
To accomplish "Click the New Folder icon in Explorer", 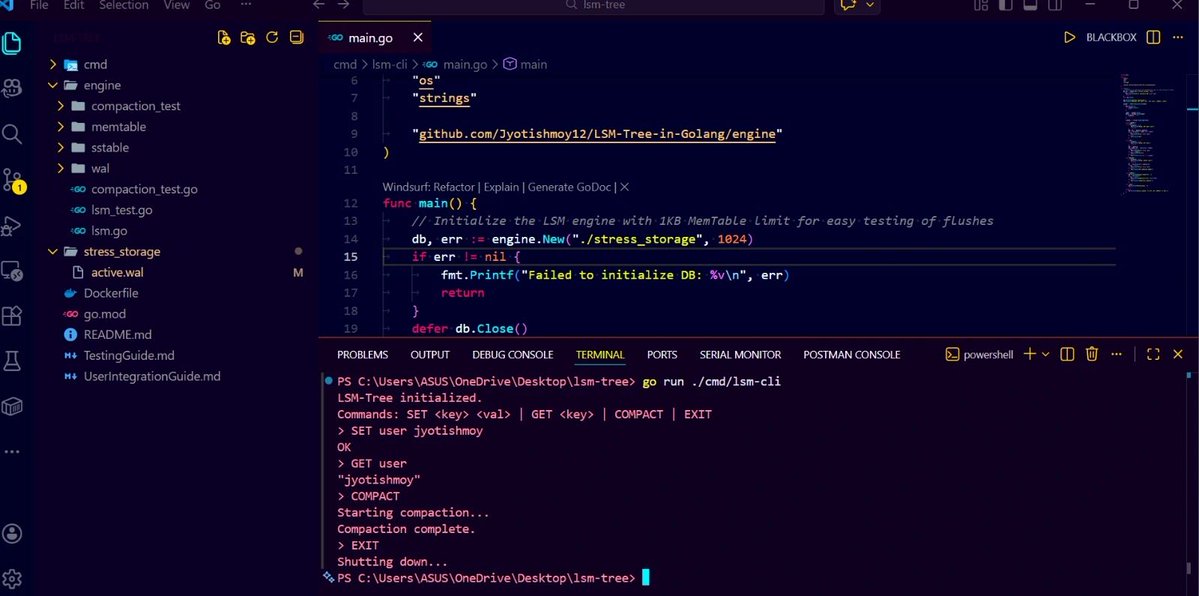I will [x=248, y=37].
